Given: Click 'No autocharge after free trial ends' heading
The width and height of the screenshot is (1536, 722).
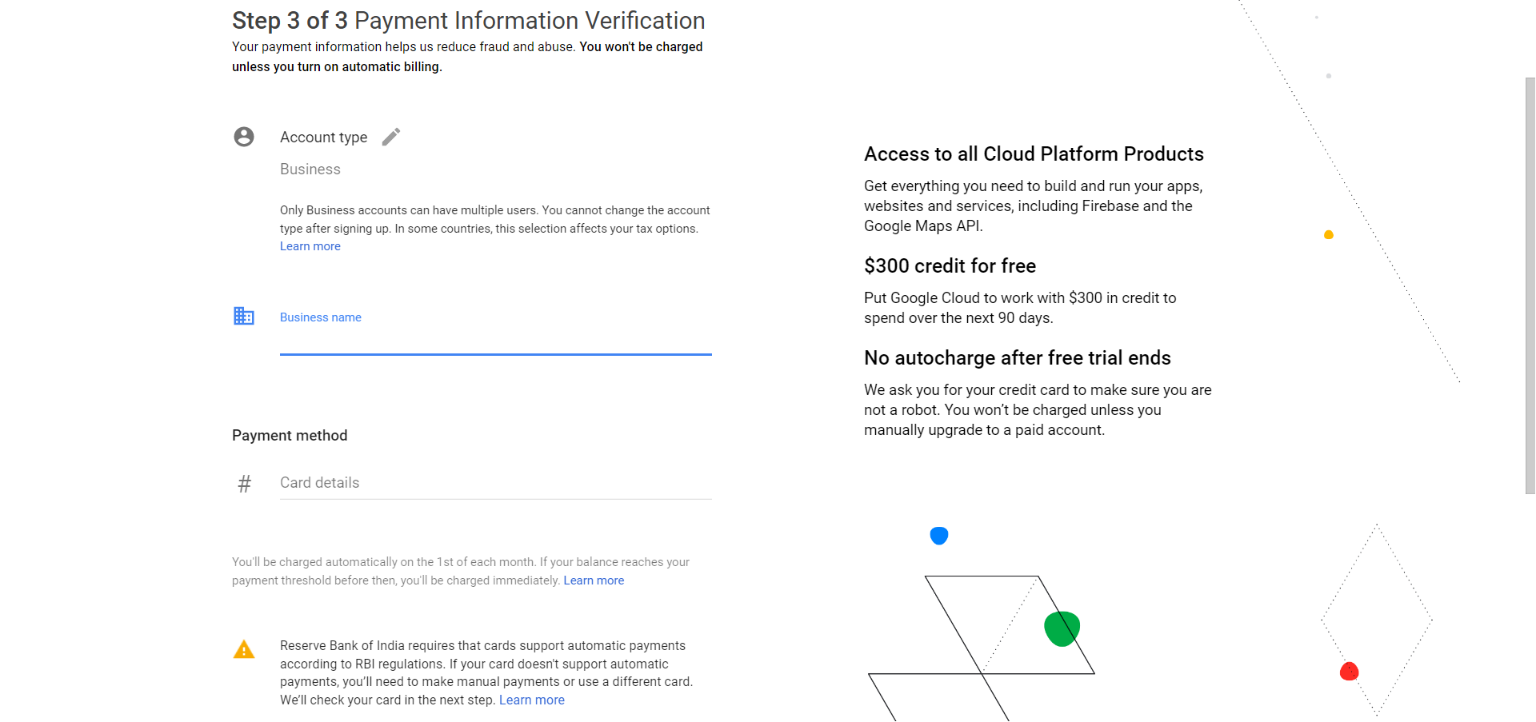Looking at the screenshot, I should tap(1018, 358).
